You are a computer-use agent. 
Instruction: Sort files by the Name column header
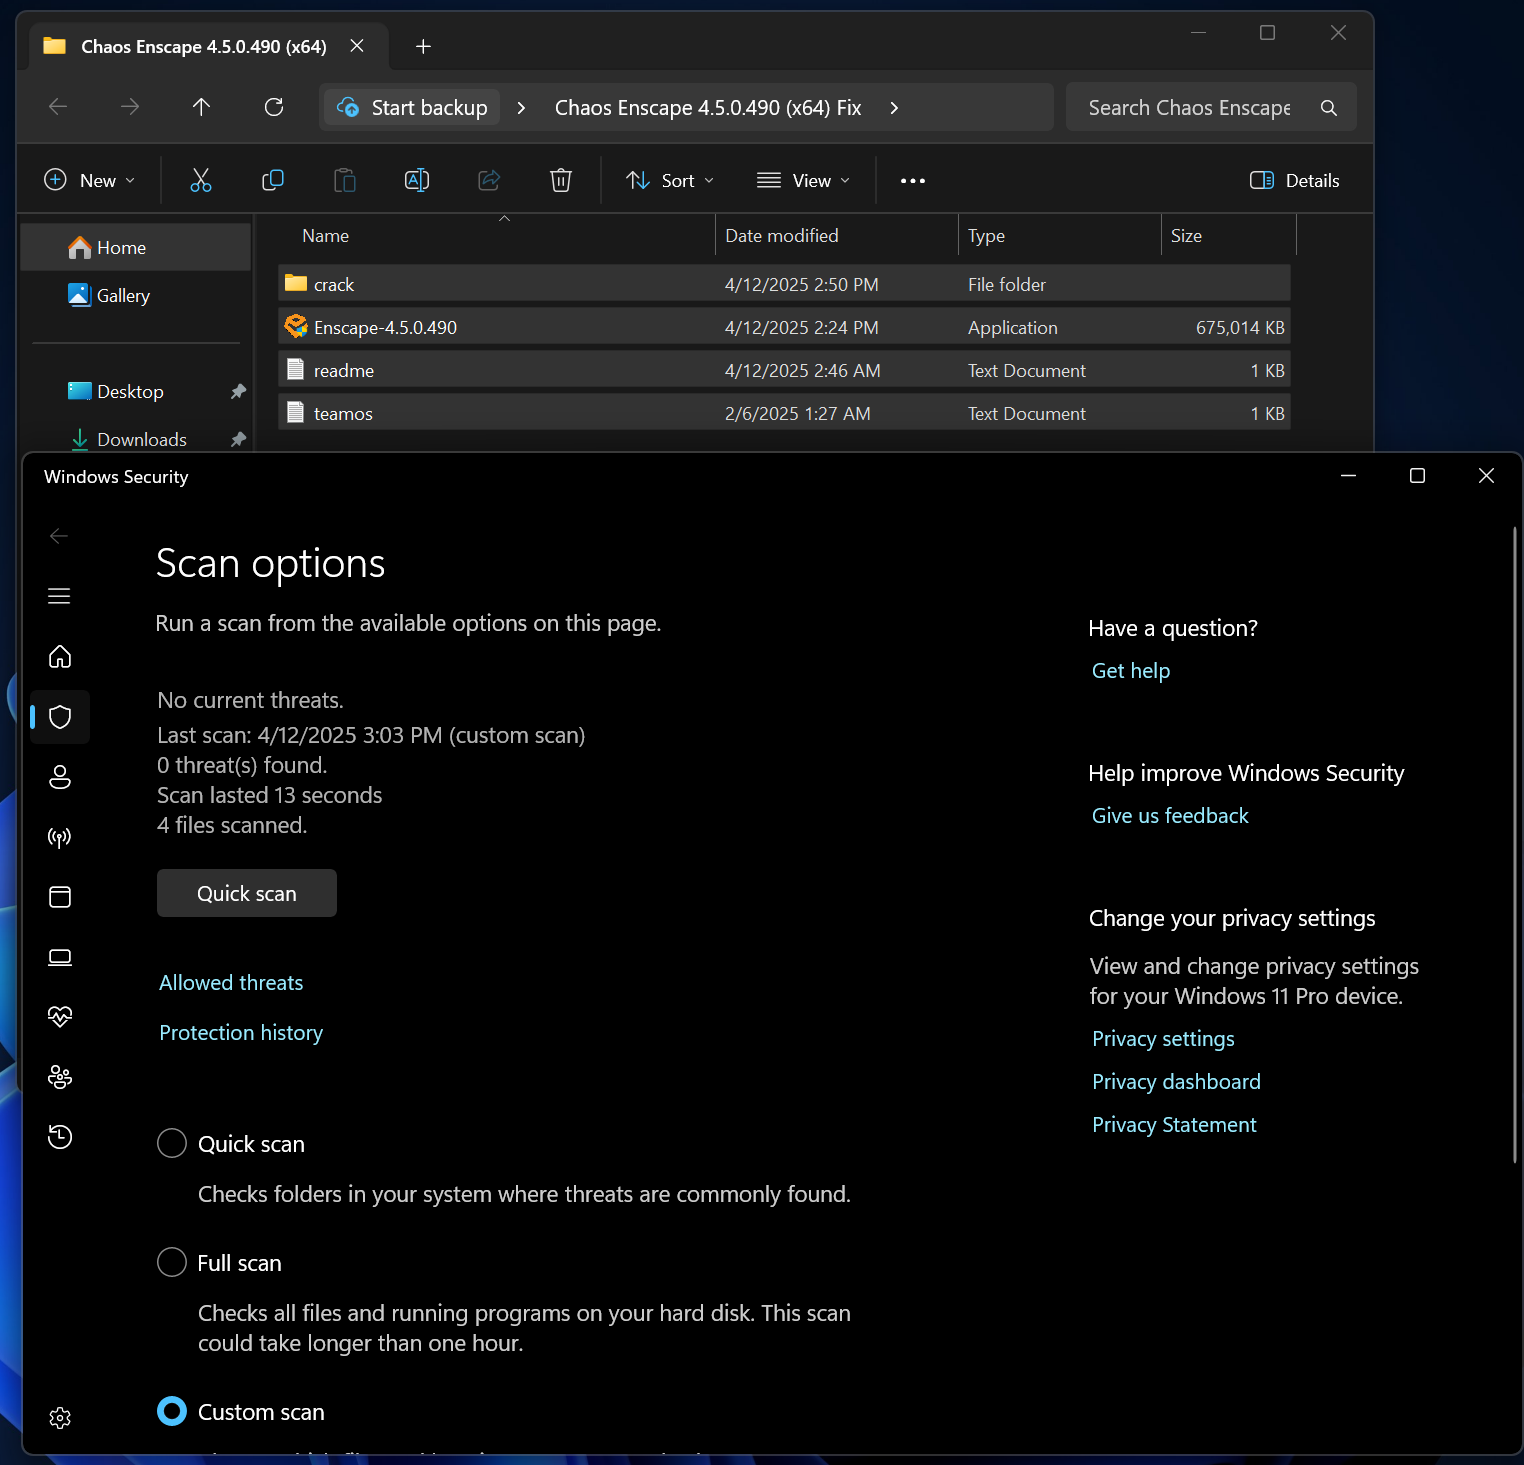click(325, 236)
